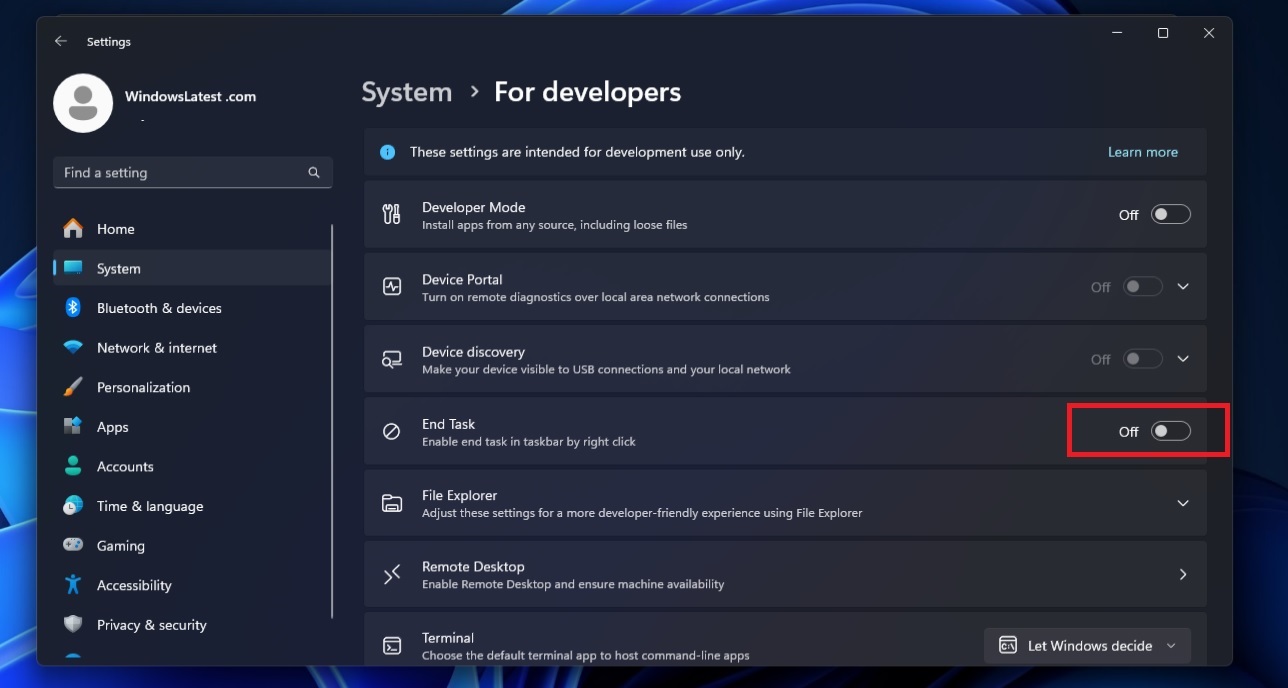Viewport: 1288px width, 688px height.
Task: Open the default Terminal dropdown
Action: pos(1087,645)
